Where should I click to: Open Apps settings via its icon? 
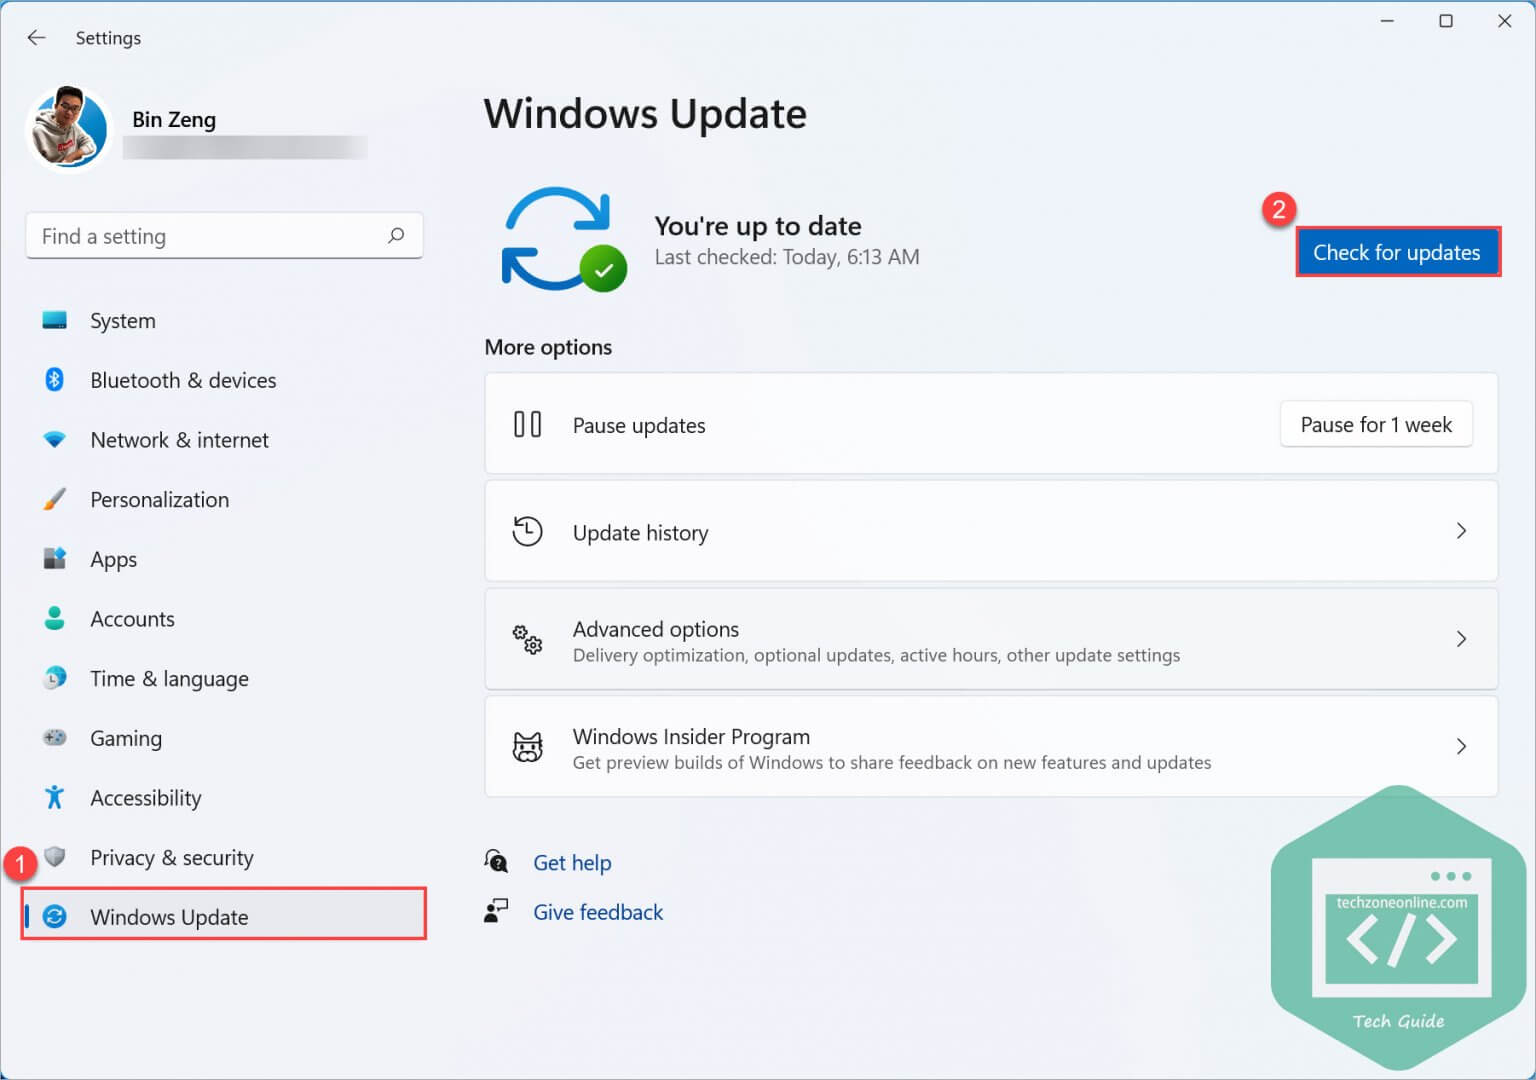point(55,559)
